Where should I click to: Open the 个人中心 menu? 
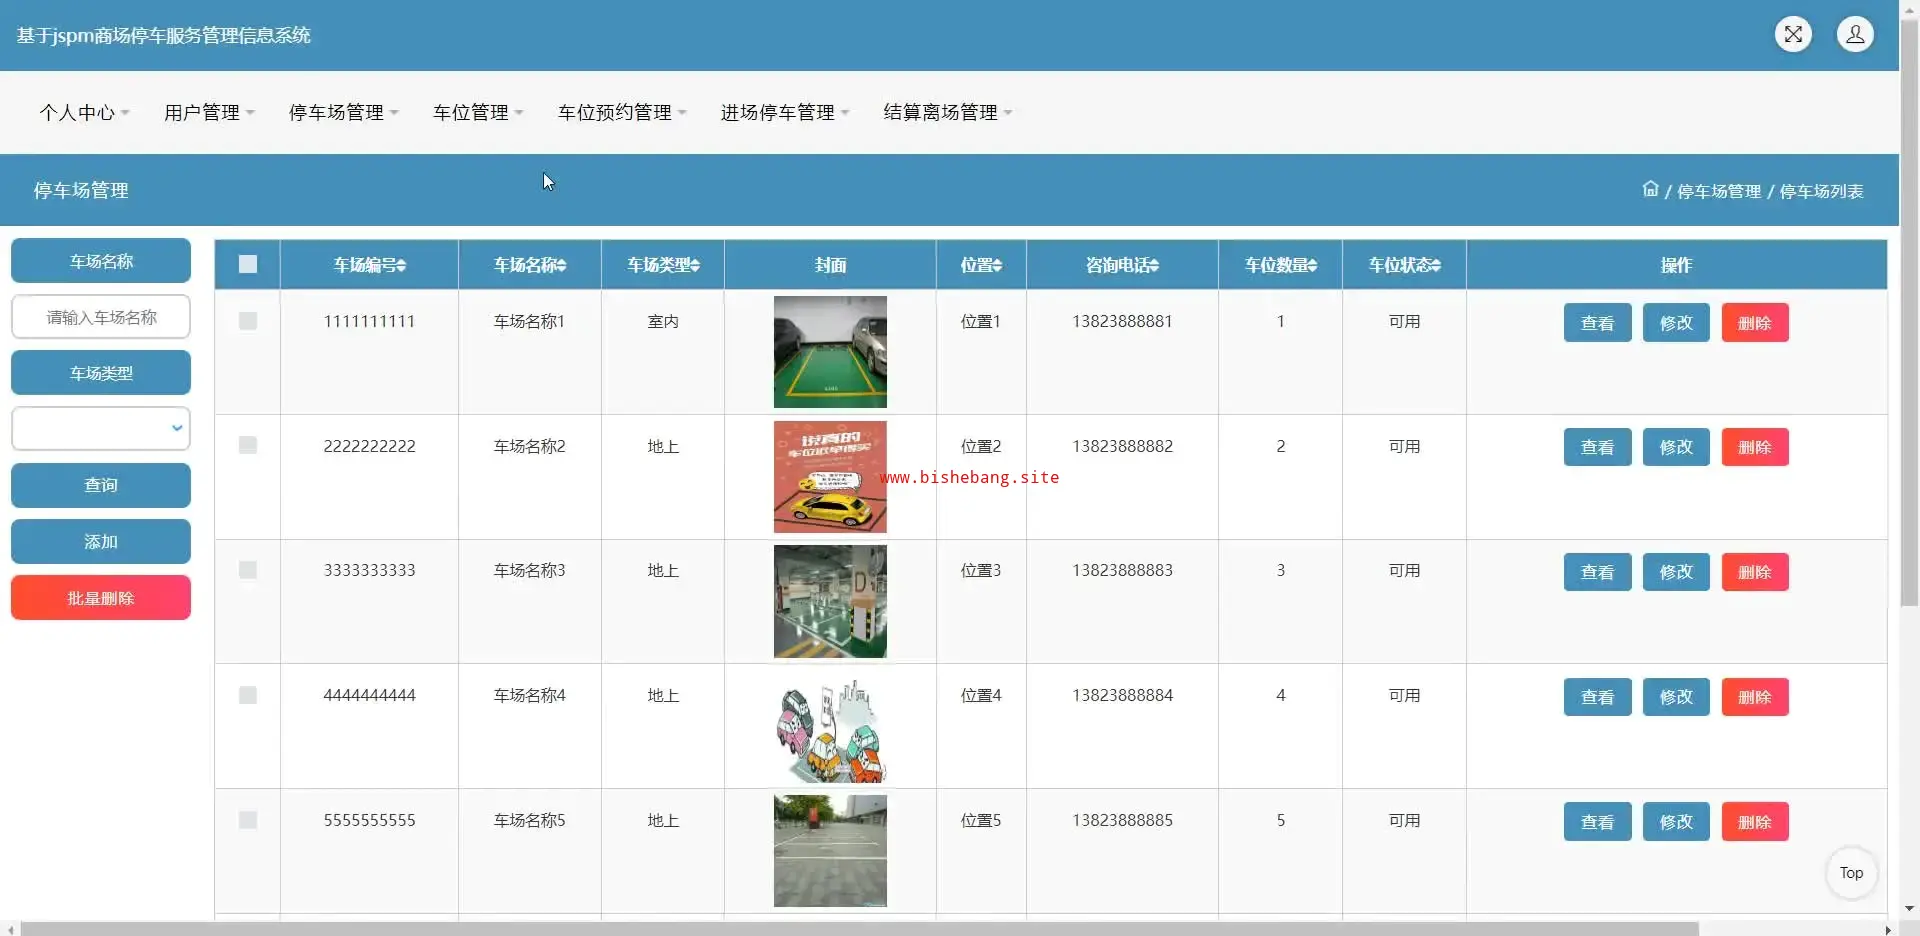point(84,113)
